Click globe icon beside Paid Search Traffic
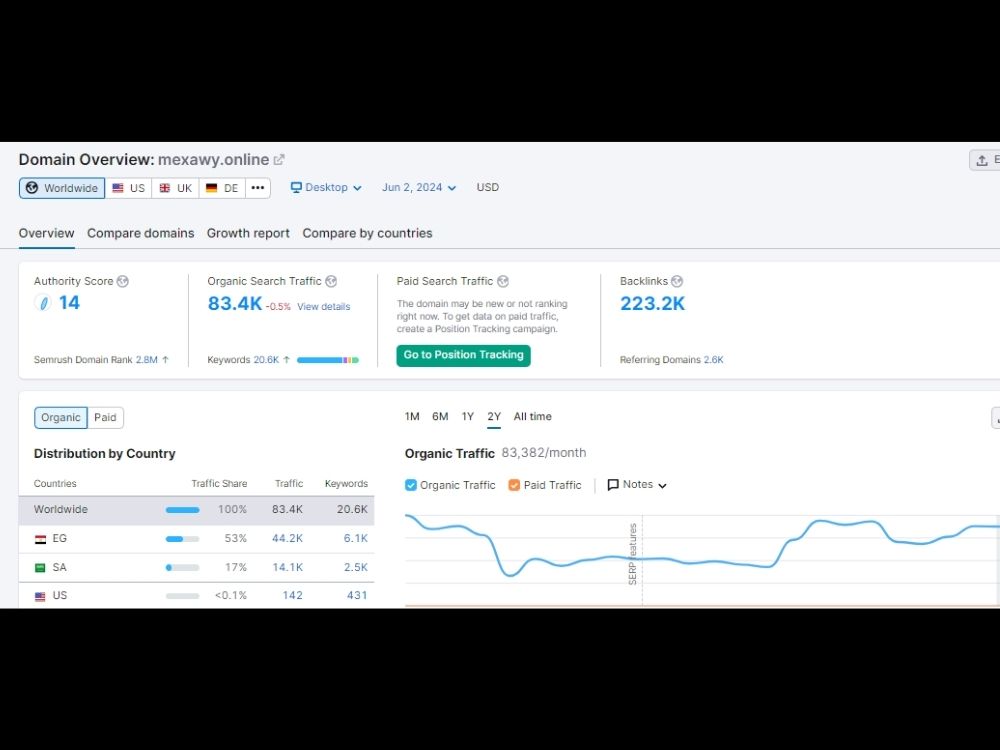 click(x=503, y=281)
